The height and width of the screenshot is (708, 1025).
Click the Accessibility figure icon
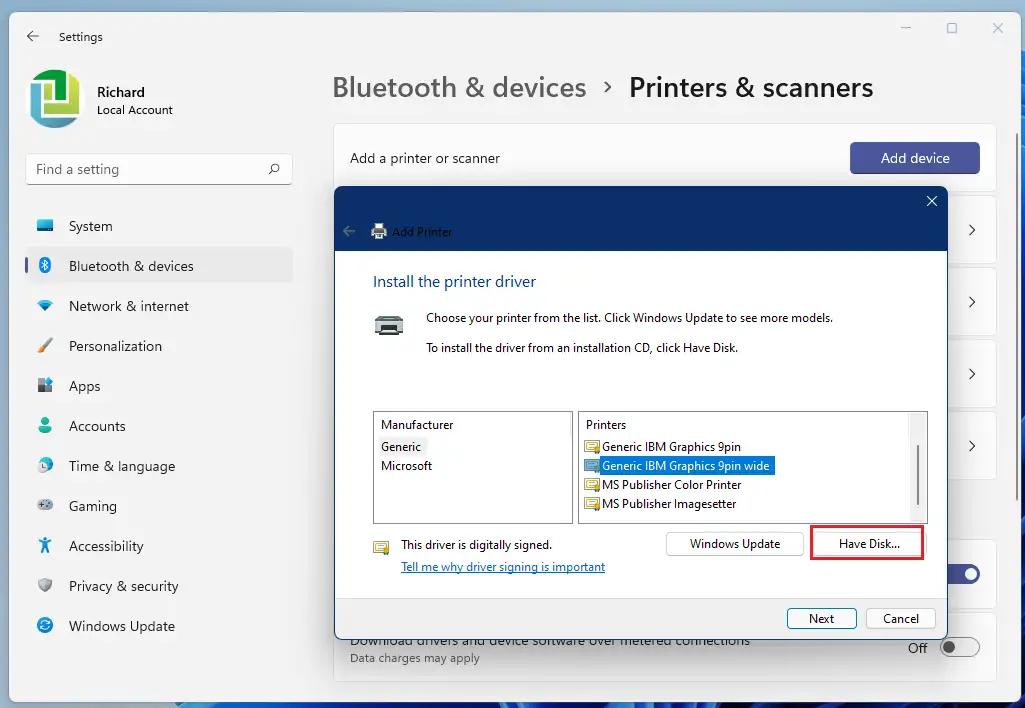(x=45, y=545)
